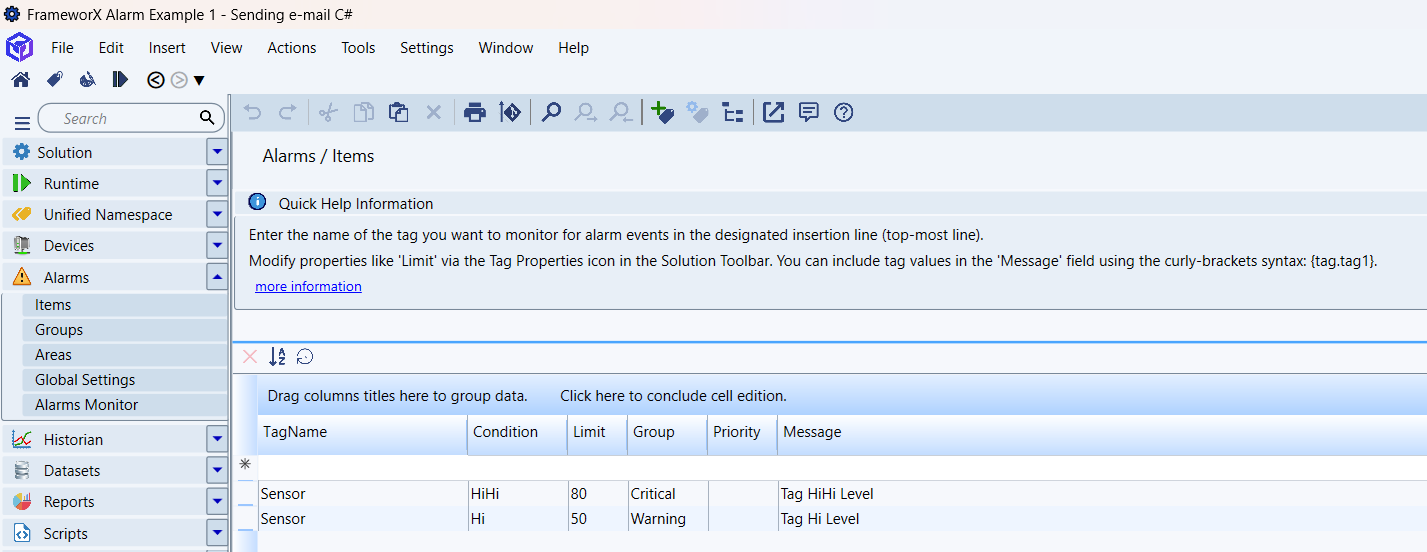The height and width of the screenshot is (552, 1427).
Task: Click the Home icon in the top toolbar
Action: [x=21, y=80]
